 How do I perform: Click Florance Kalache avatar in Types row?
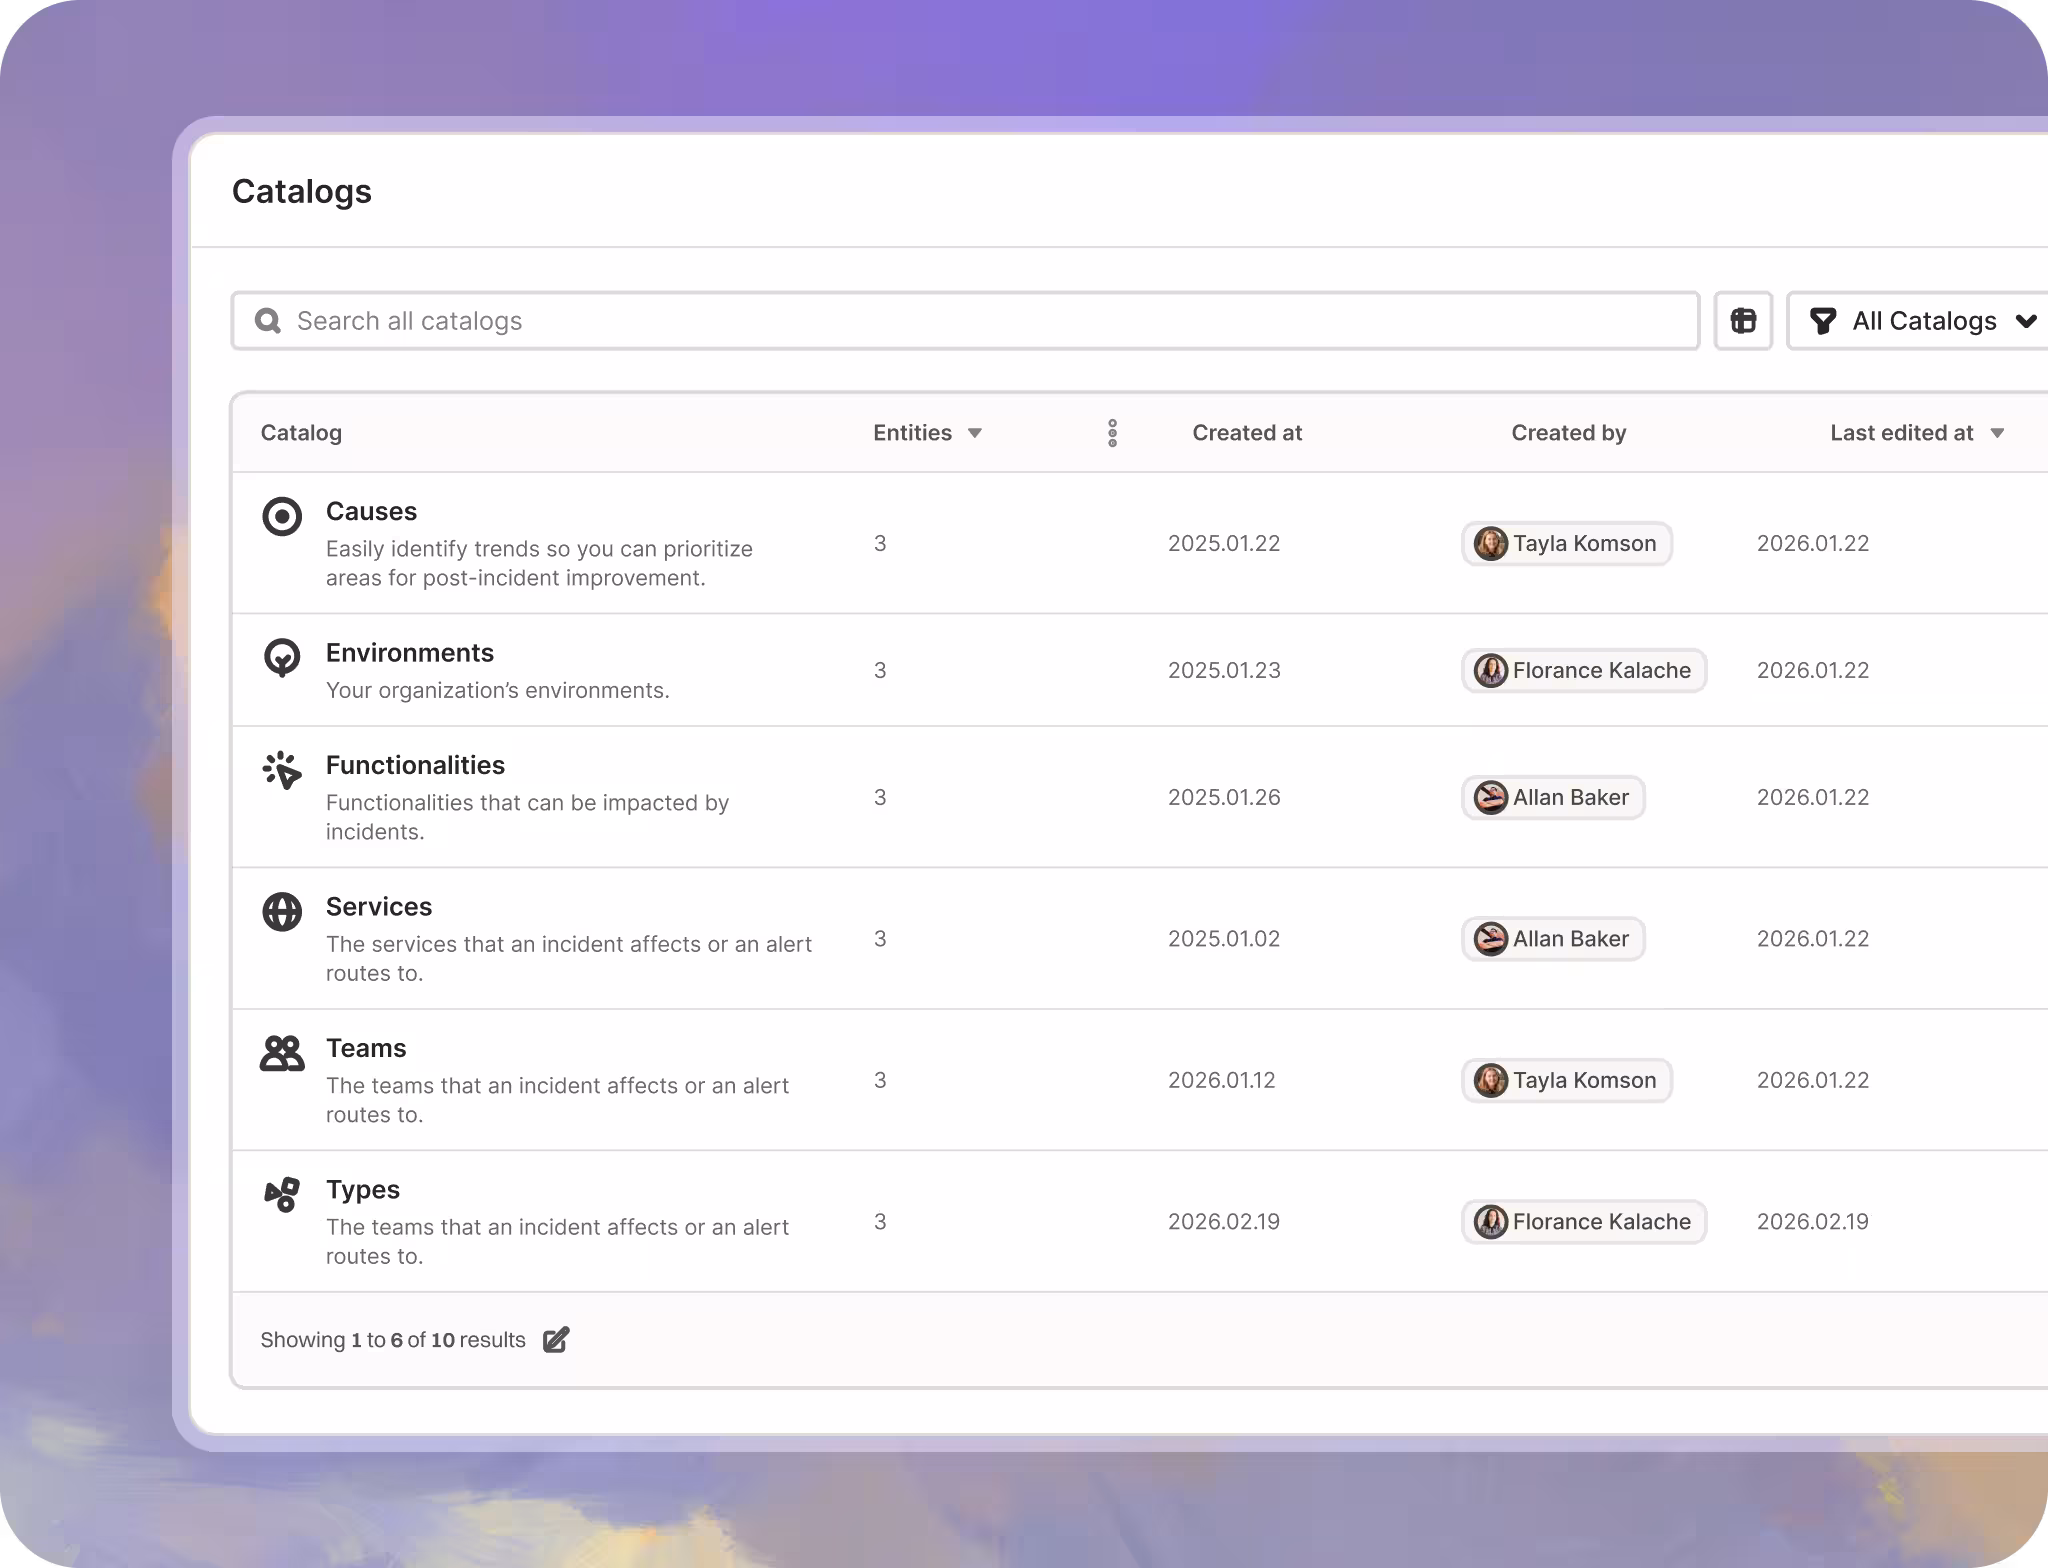1491,1222
